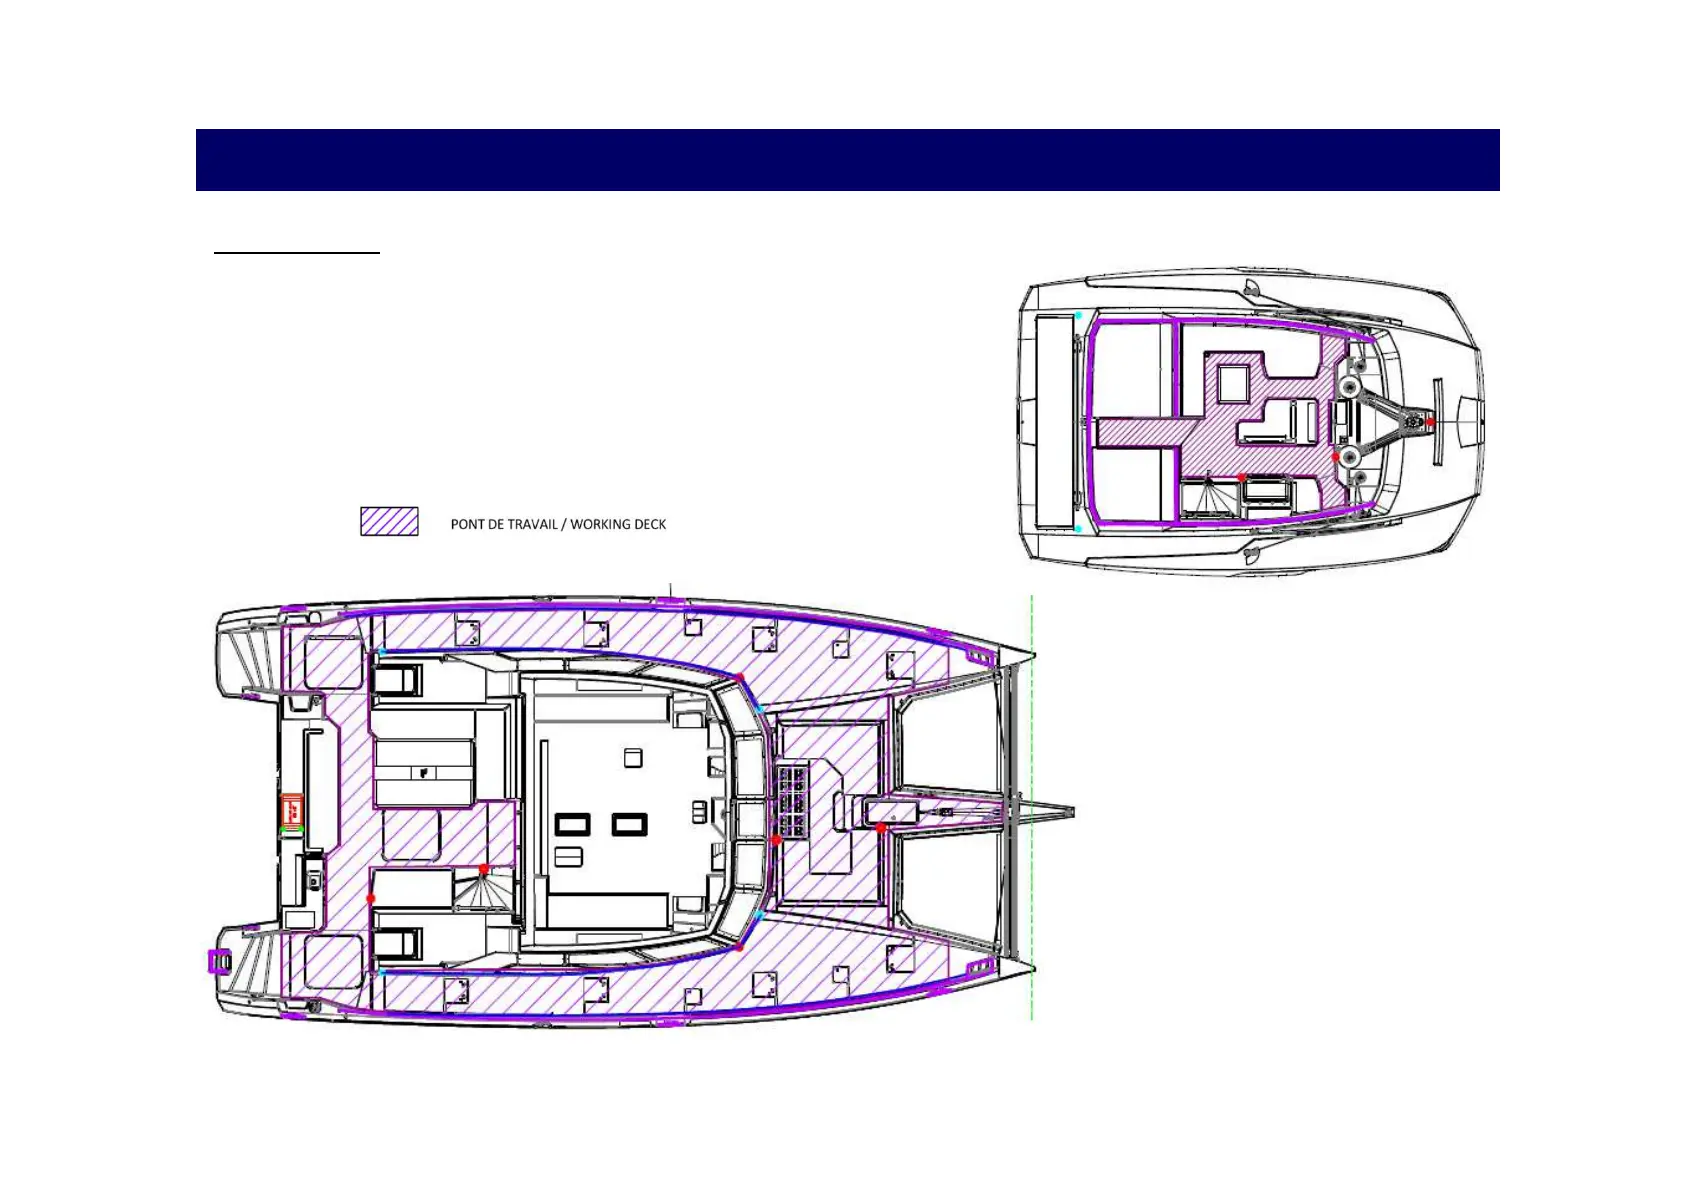Click the left black rectangular roof hatch
This screenshot has height=1190, width=1684.
572,825
